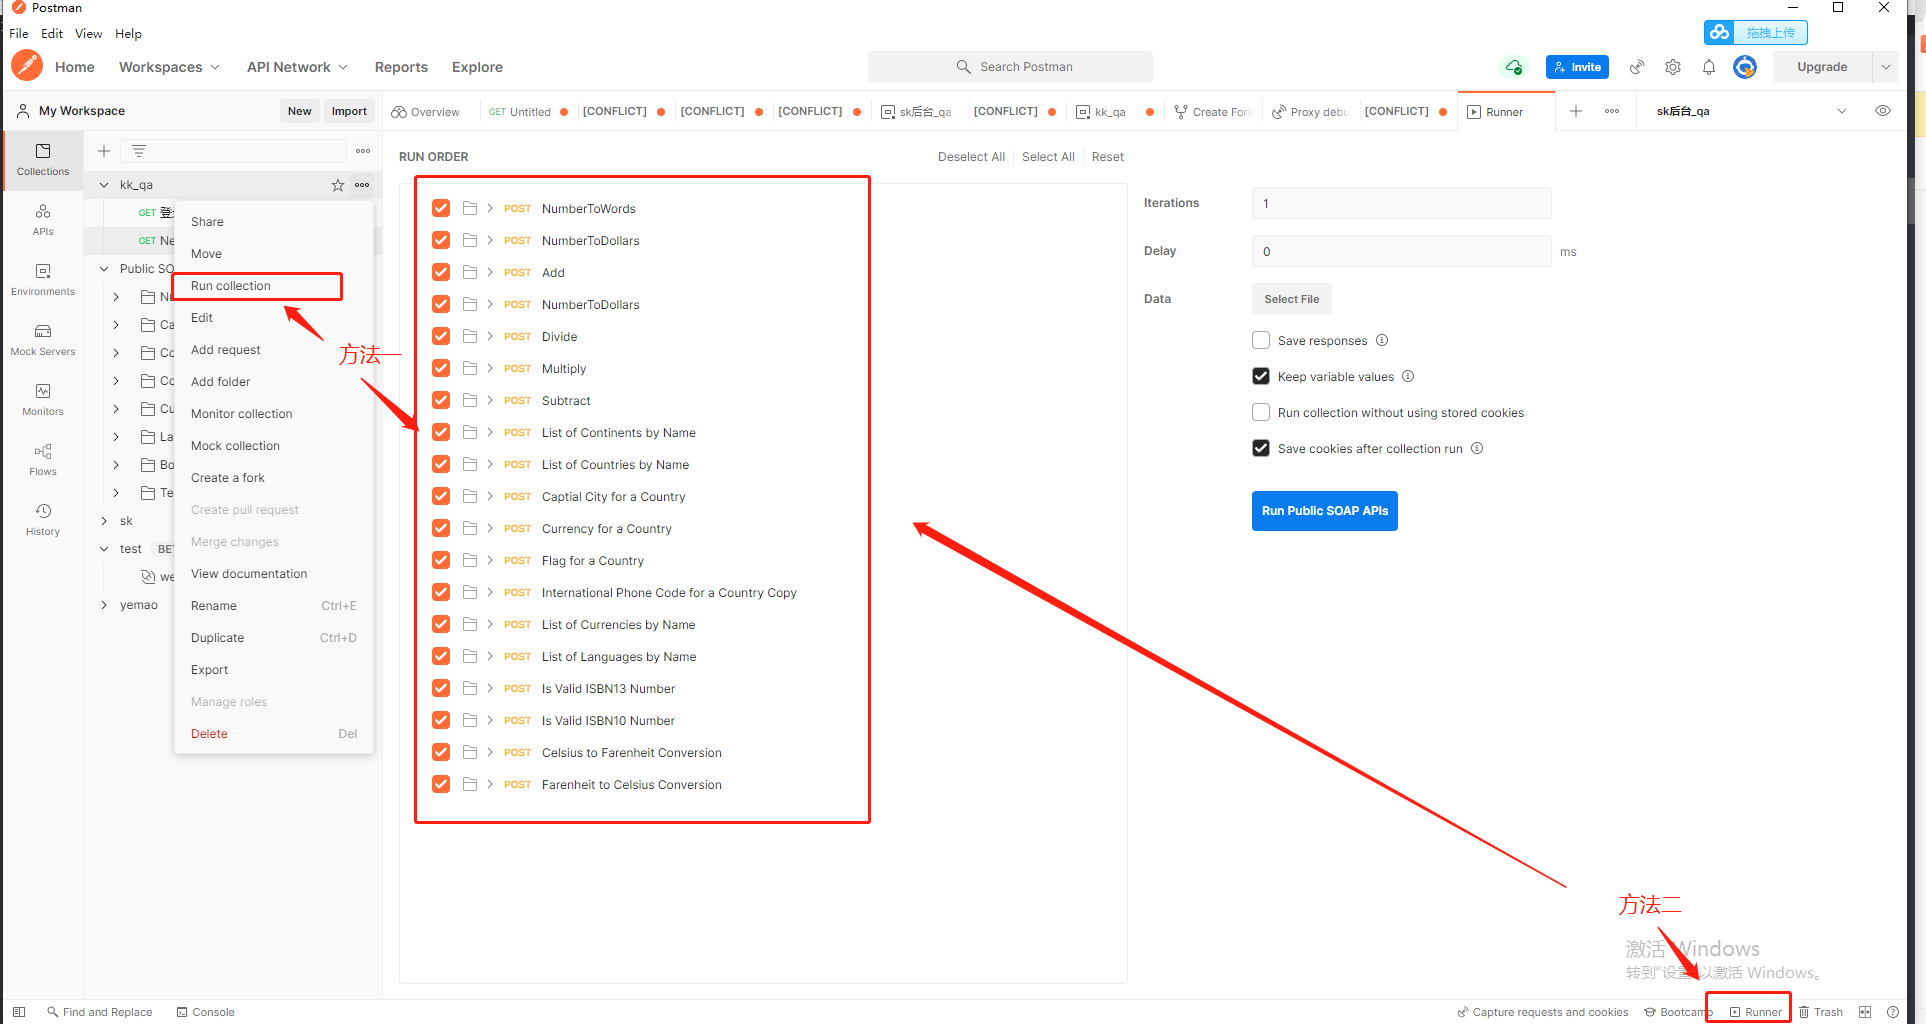Expand the sk collection

[x=104, y=521]
